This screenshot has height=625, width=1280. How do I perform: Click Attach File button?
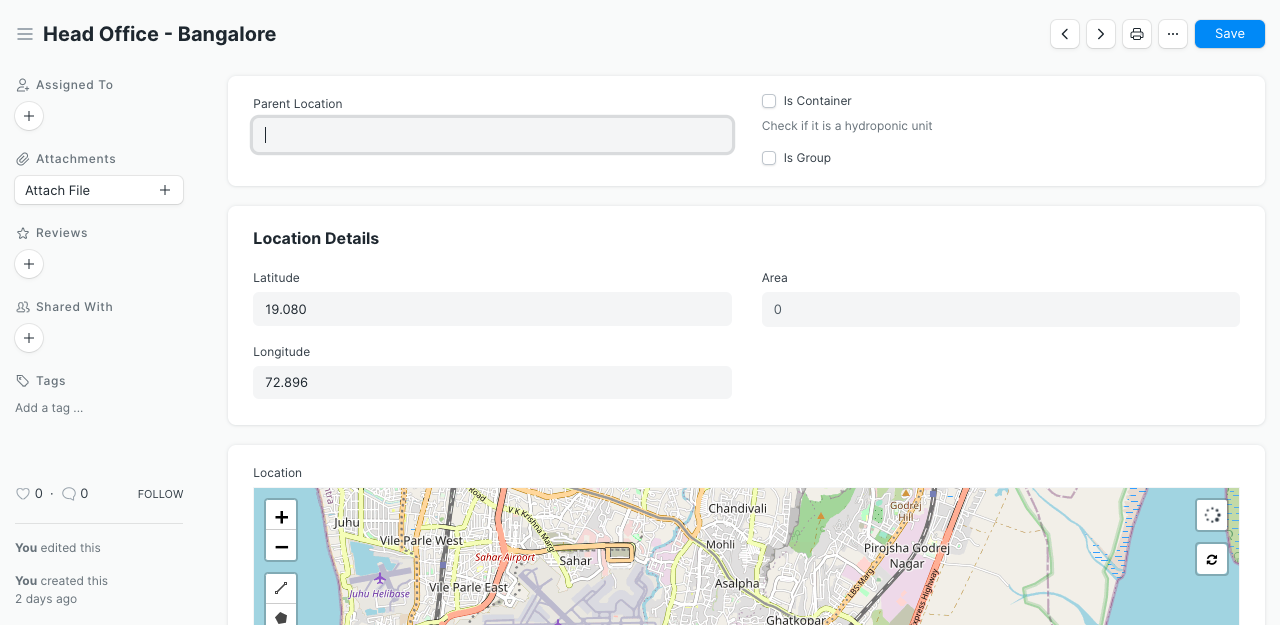(x=98, y=190)
